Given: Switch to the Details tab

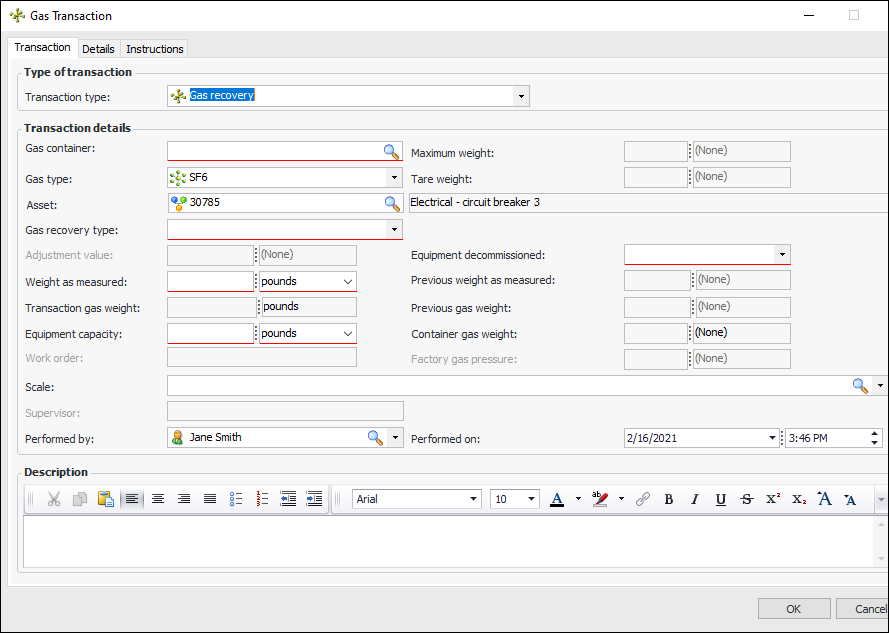Looking at the screenshot, I should point(98,49).
